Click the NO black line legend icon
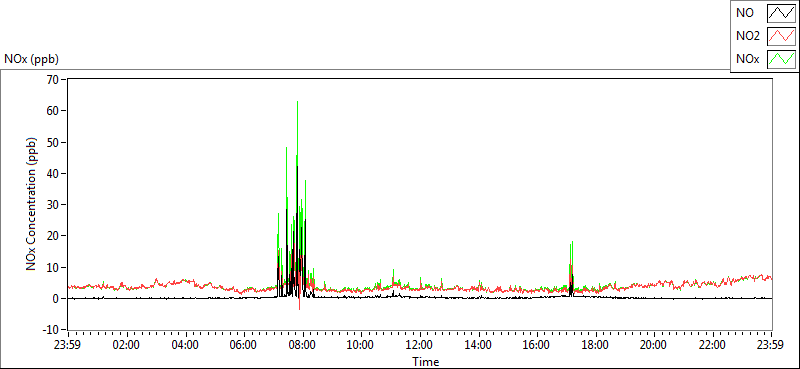Image resolution: width=800 pixels, height=369 pixels. (781, 13)
